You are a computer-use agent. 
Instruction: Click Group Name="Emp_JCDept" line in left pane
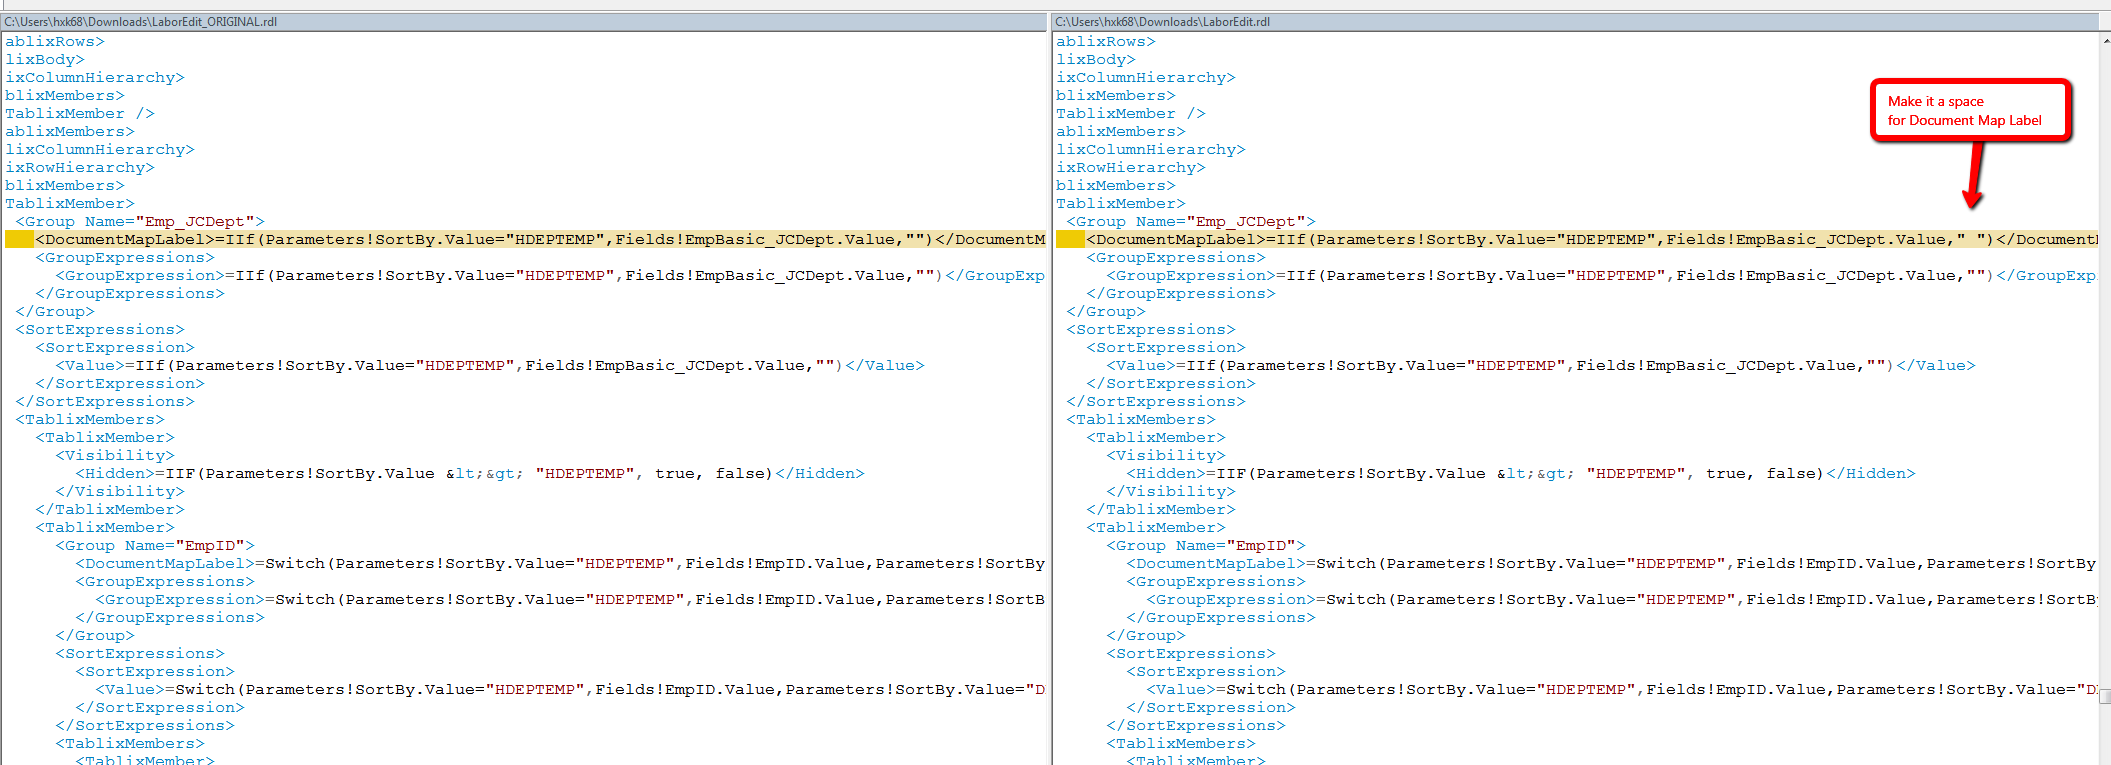[140, 221]
